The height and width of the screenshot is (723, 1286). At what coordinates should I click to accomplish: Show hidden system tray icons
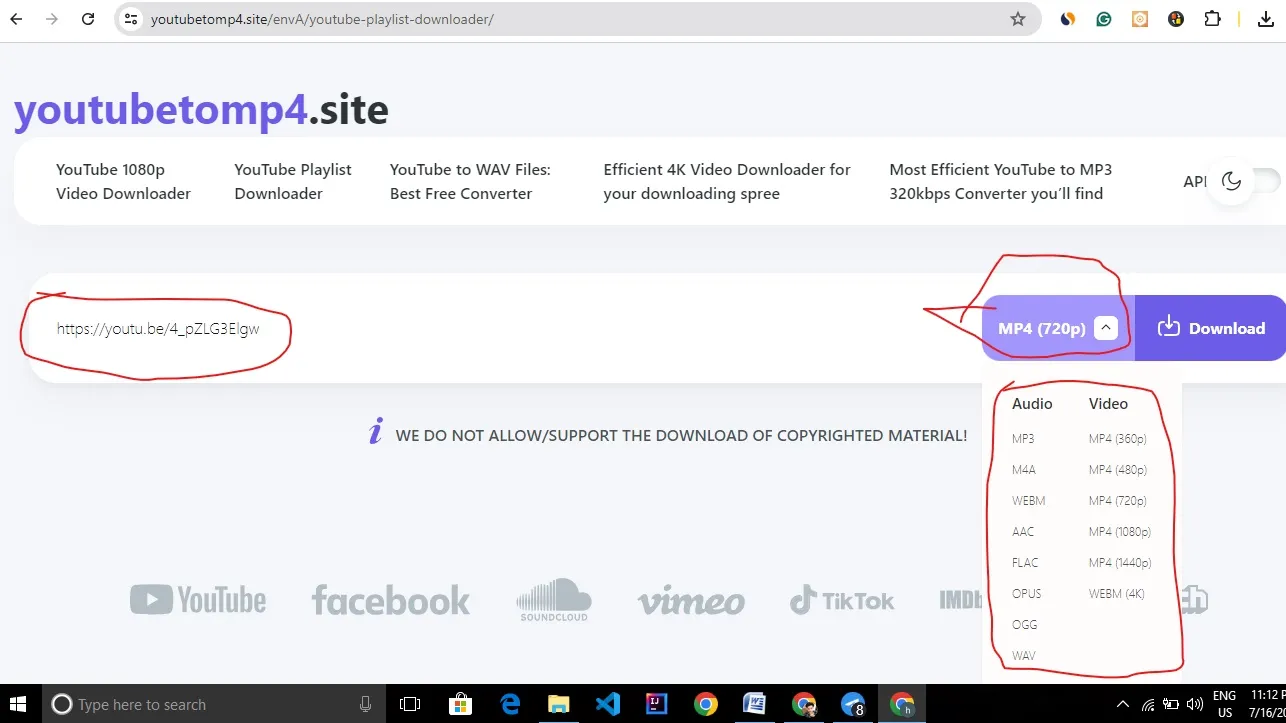pos(1123,704)
